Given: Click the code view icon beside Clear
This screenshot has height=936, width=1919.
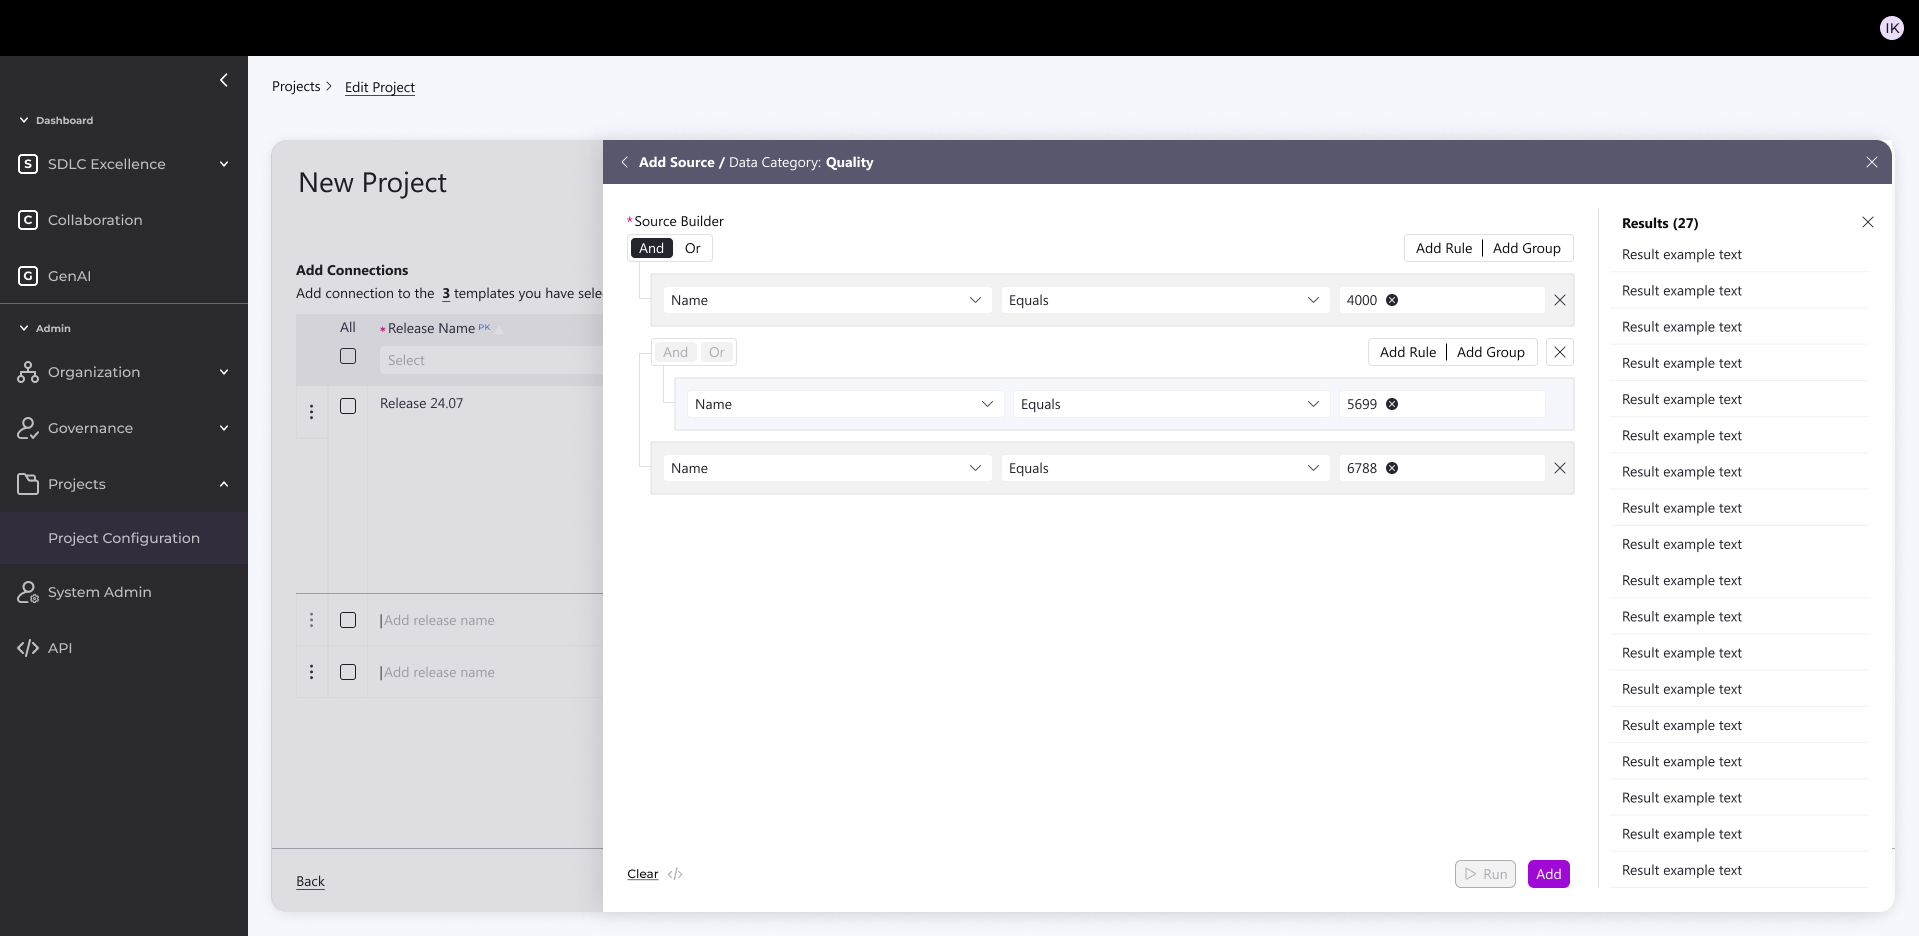Looking at the screenshot, I should [x=675, y=874].
